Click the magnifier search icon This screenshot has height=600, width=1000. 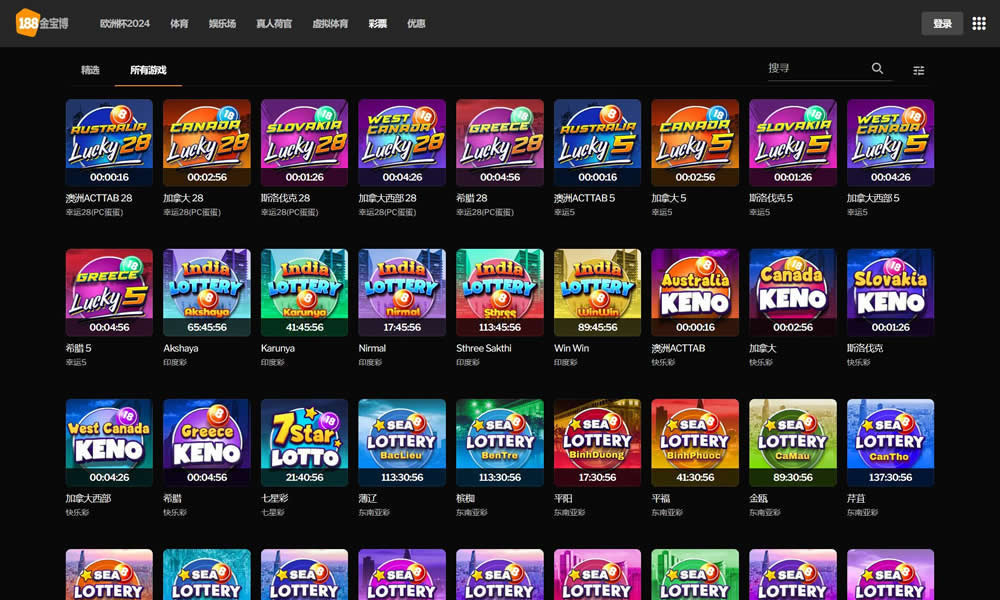pos(878,68)
